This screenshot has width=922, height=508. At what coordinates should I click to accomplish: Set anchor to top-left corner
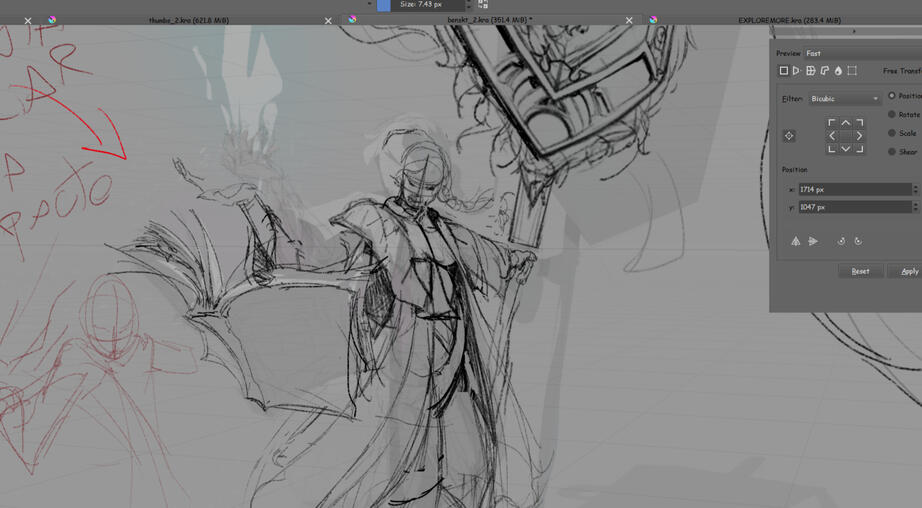point(831,122)
